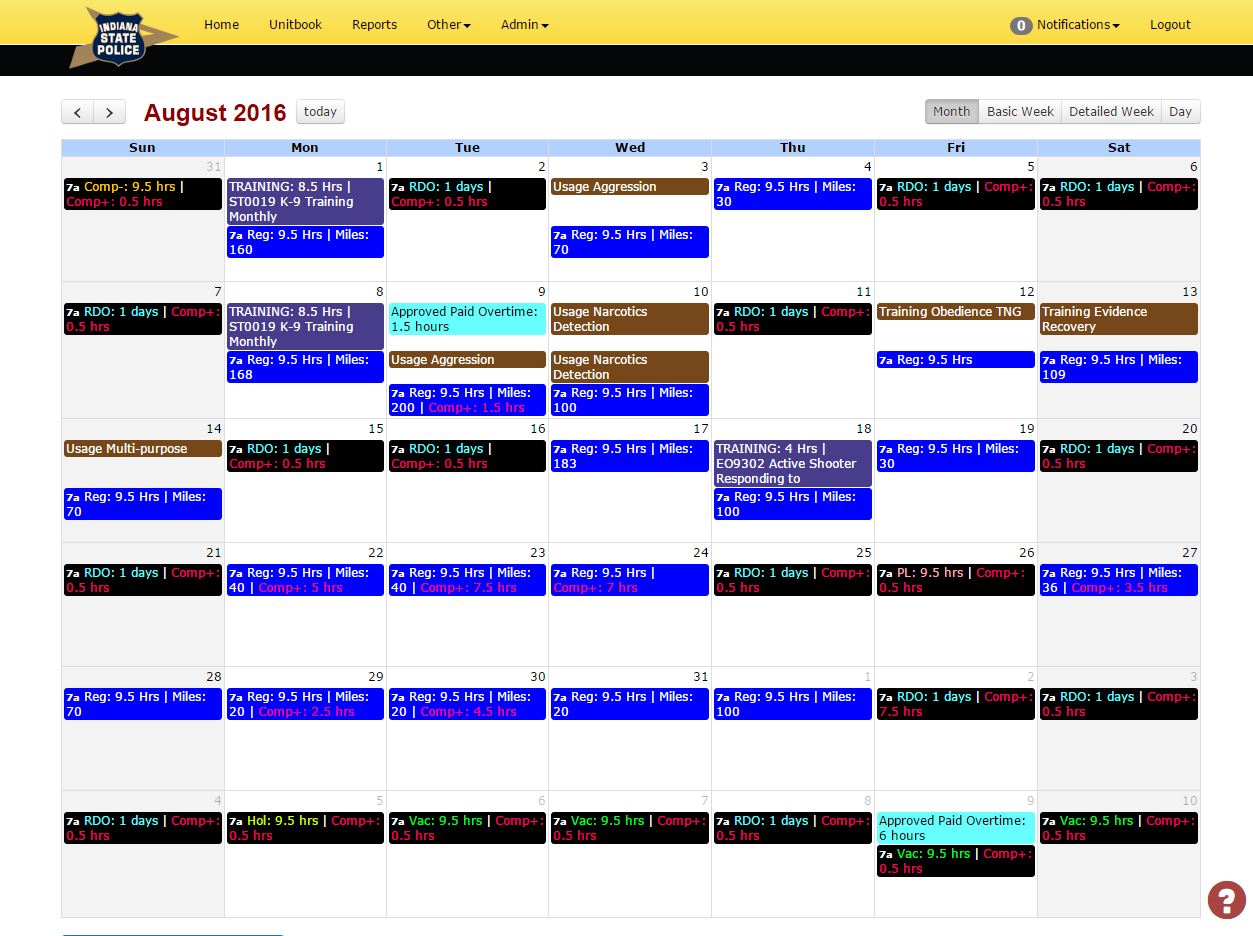
Task: Open Approved Paid Overtime 1.5 hours entry
Action: click(x=467, y=319)
